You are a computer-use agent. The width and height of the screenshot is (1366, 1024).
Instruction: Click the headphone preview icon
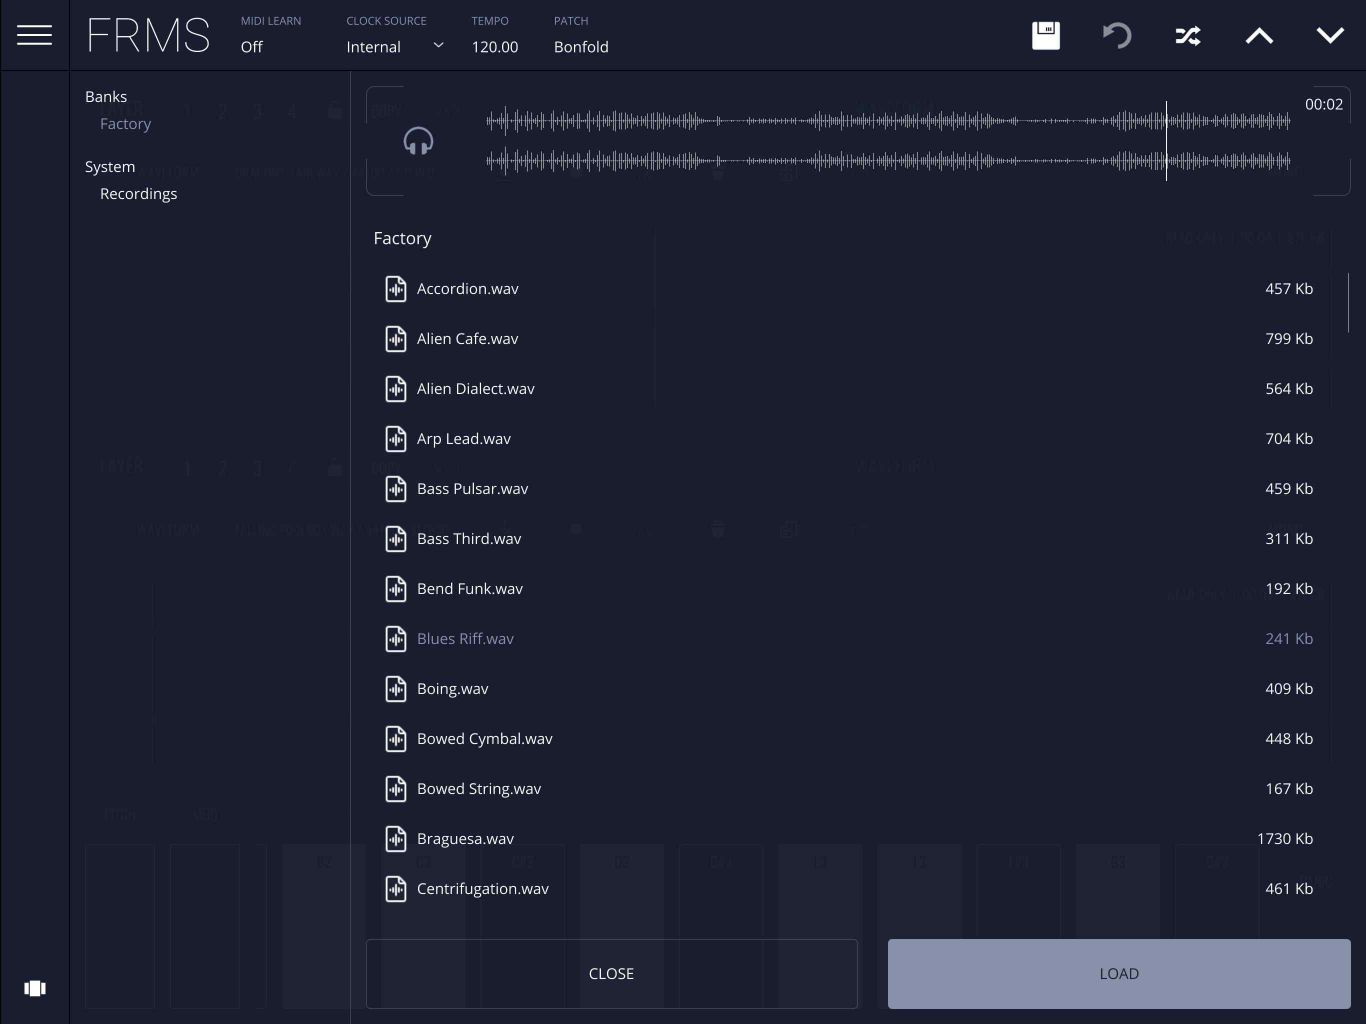point(418,141)
